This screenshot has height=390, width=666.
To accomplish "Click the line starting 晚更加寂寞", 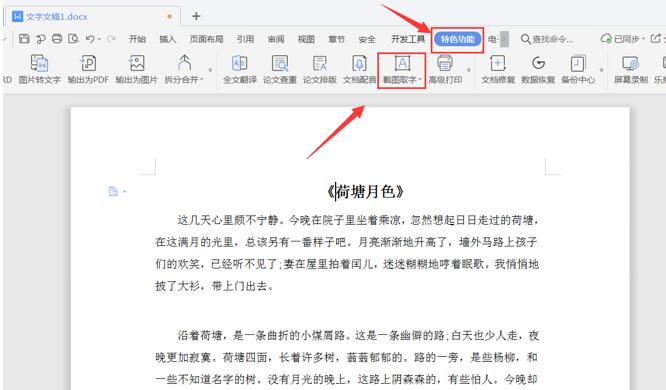I will (x=347, y=357).
